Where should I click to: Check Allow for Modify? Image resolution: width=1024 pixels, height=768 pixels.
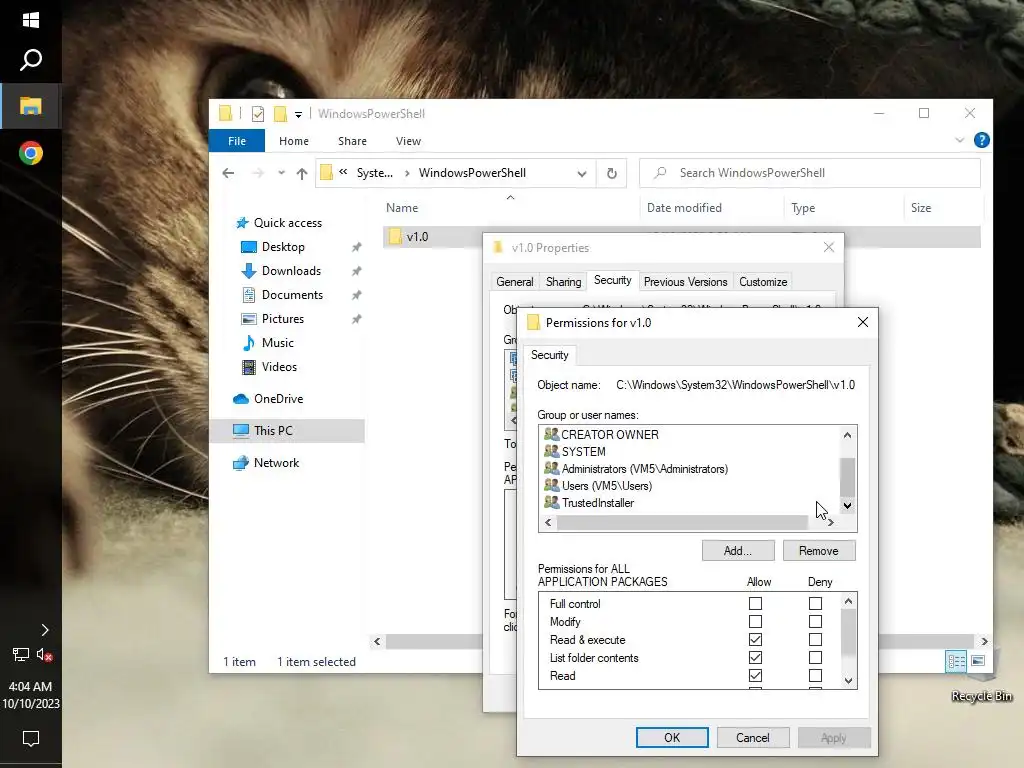[755, 622]
